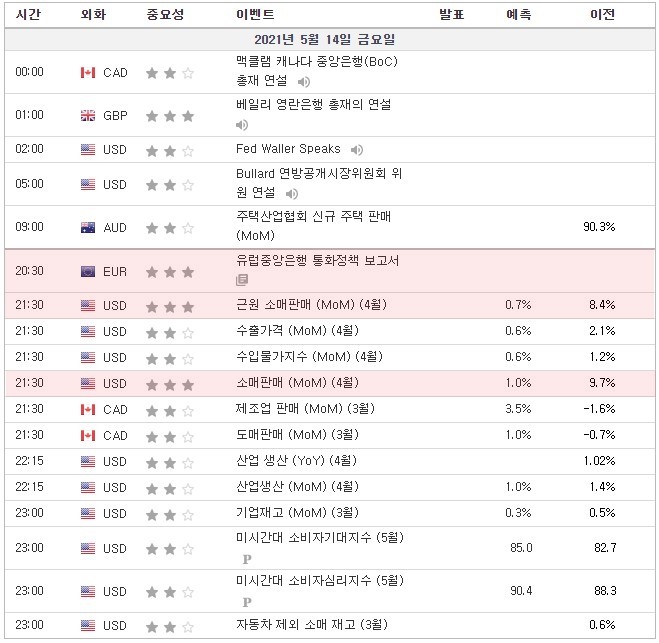Click the UK flag in the GBP row

(x=88, y=116)
